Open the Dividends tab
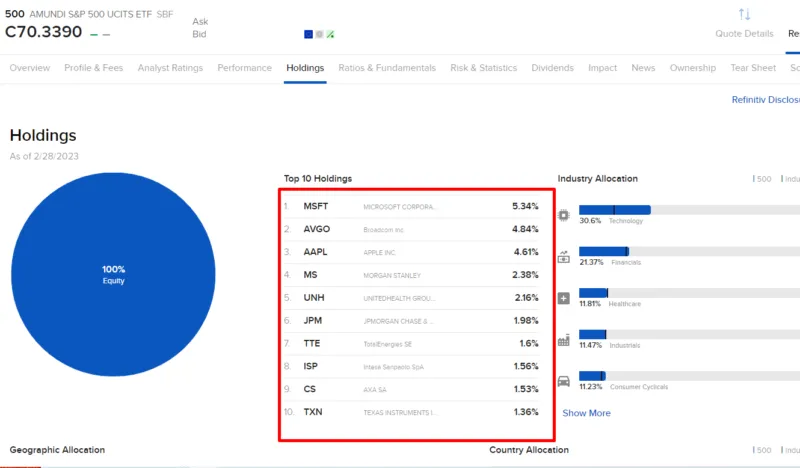 553,68
